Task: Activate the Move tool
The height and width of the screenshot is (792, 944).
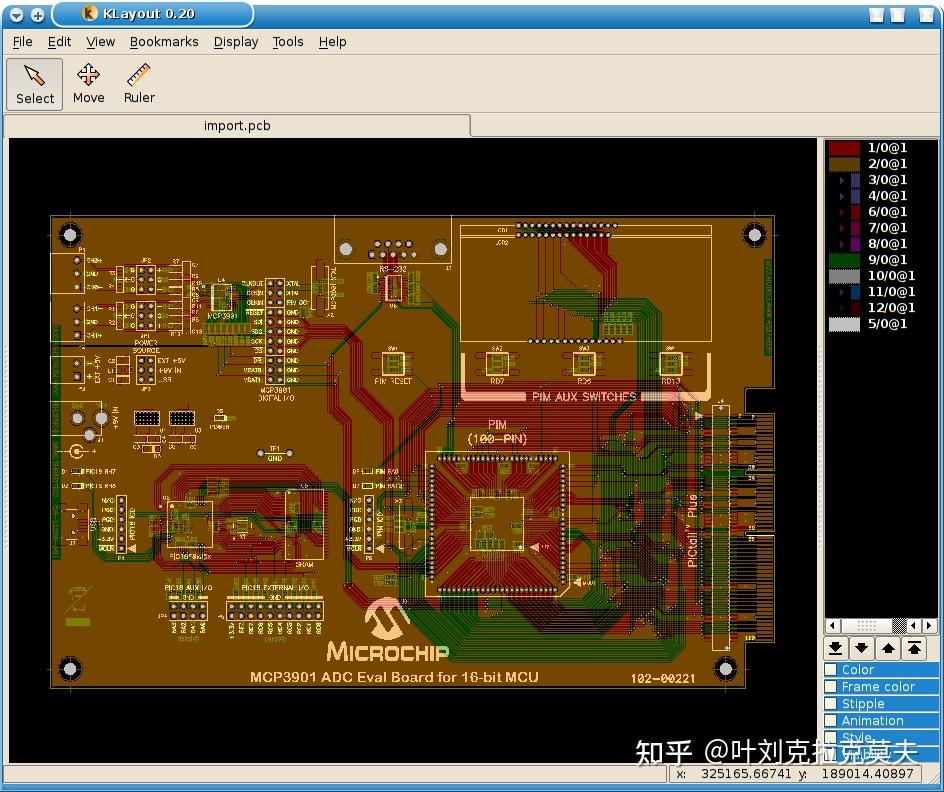Action: click(x=88, y=84)
